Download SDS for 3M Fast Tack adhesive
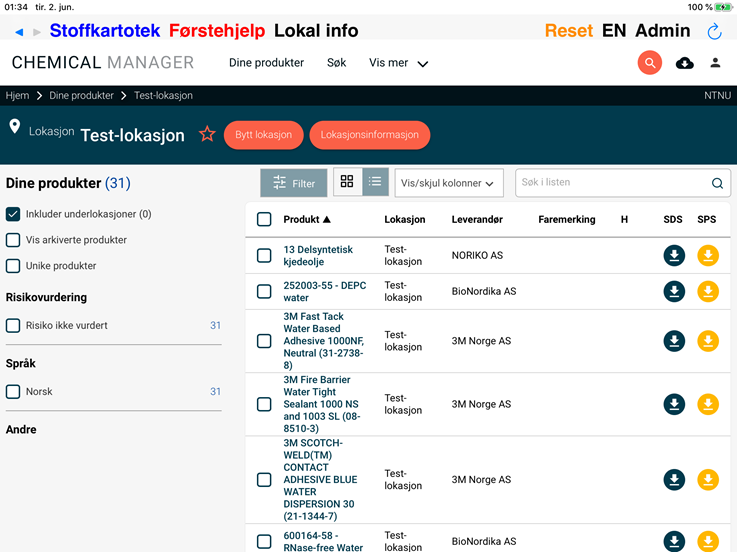 (x=674, y=341)
